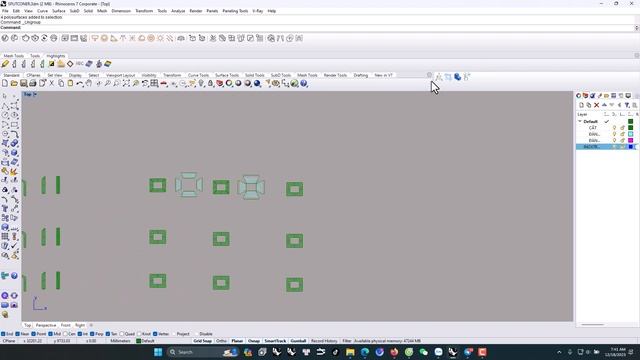Toggle the Perp osnap checkbox
Screen dimensions: 640x360
click(x=92, y=334)
